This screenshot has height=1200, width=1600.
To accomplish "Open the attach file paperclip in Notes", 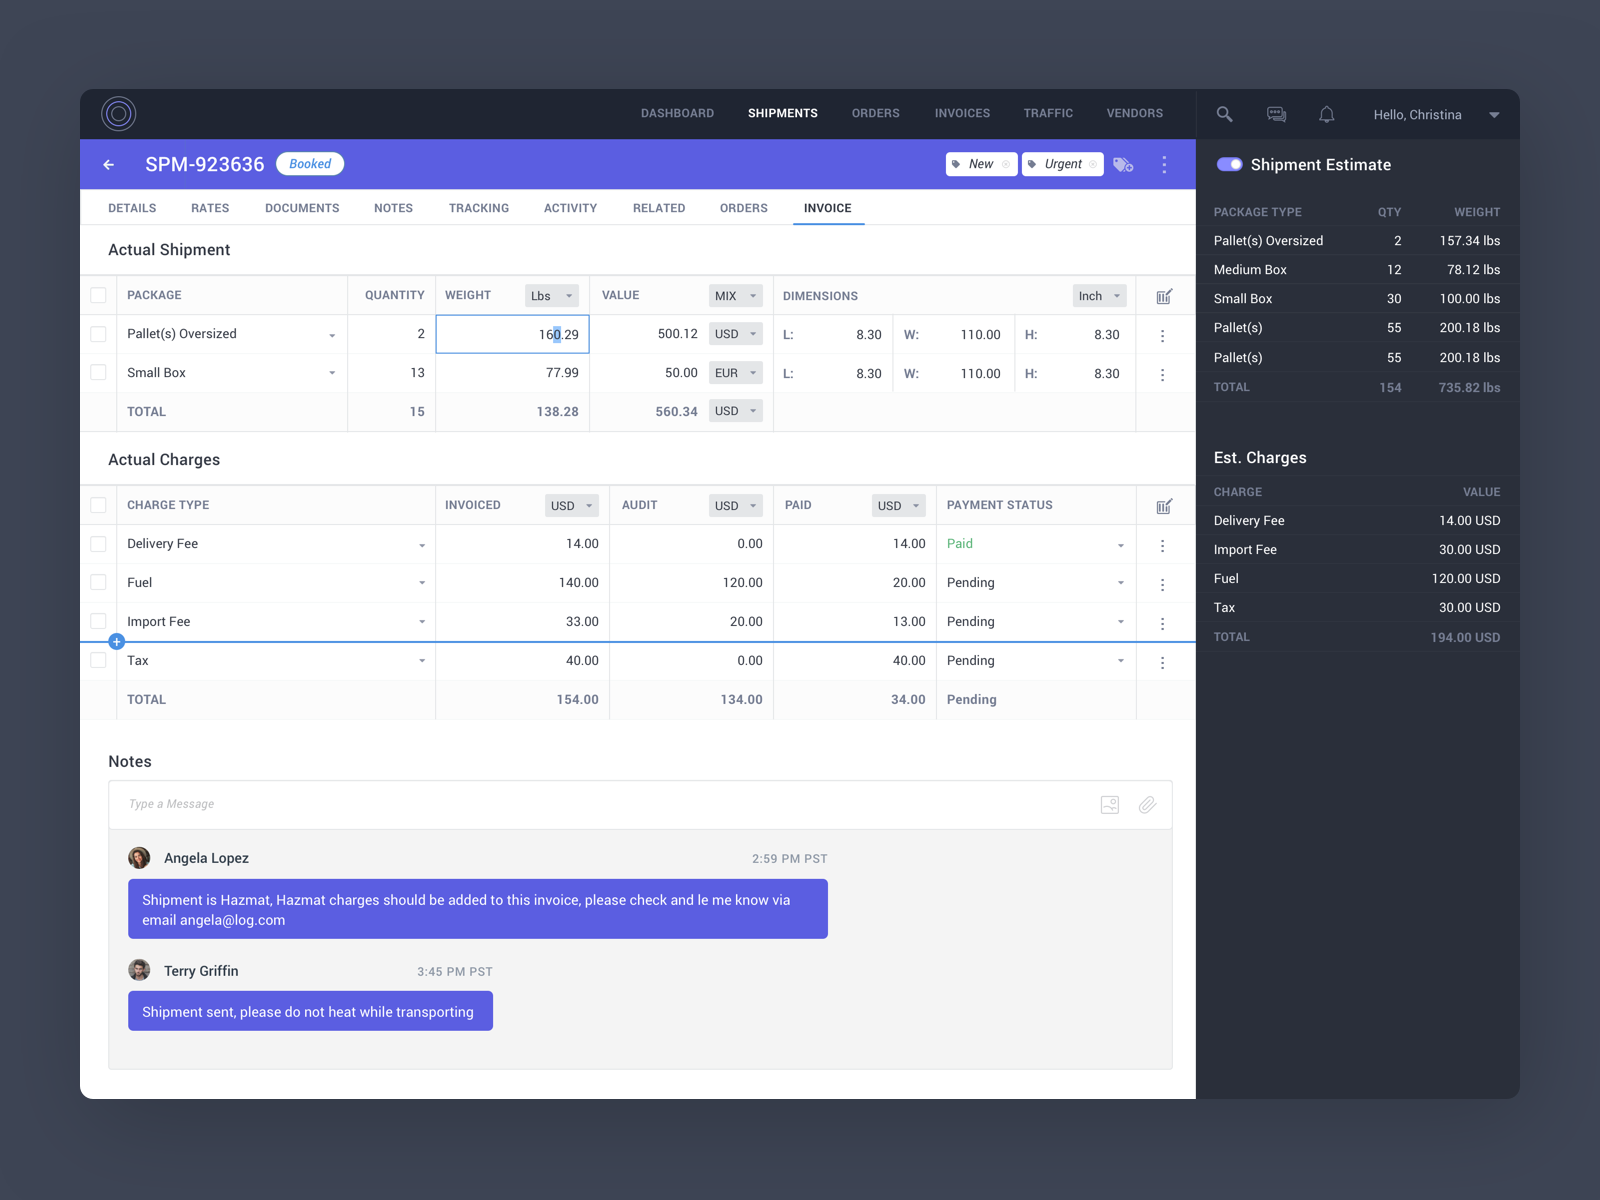I will tap(1147, 805).
